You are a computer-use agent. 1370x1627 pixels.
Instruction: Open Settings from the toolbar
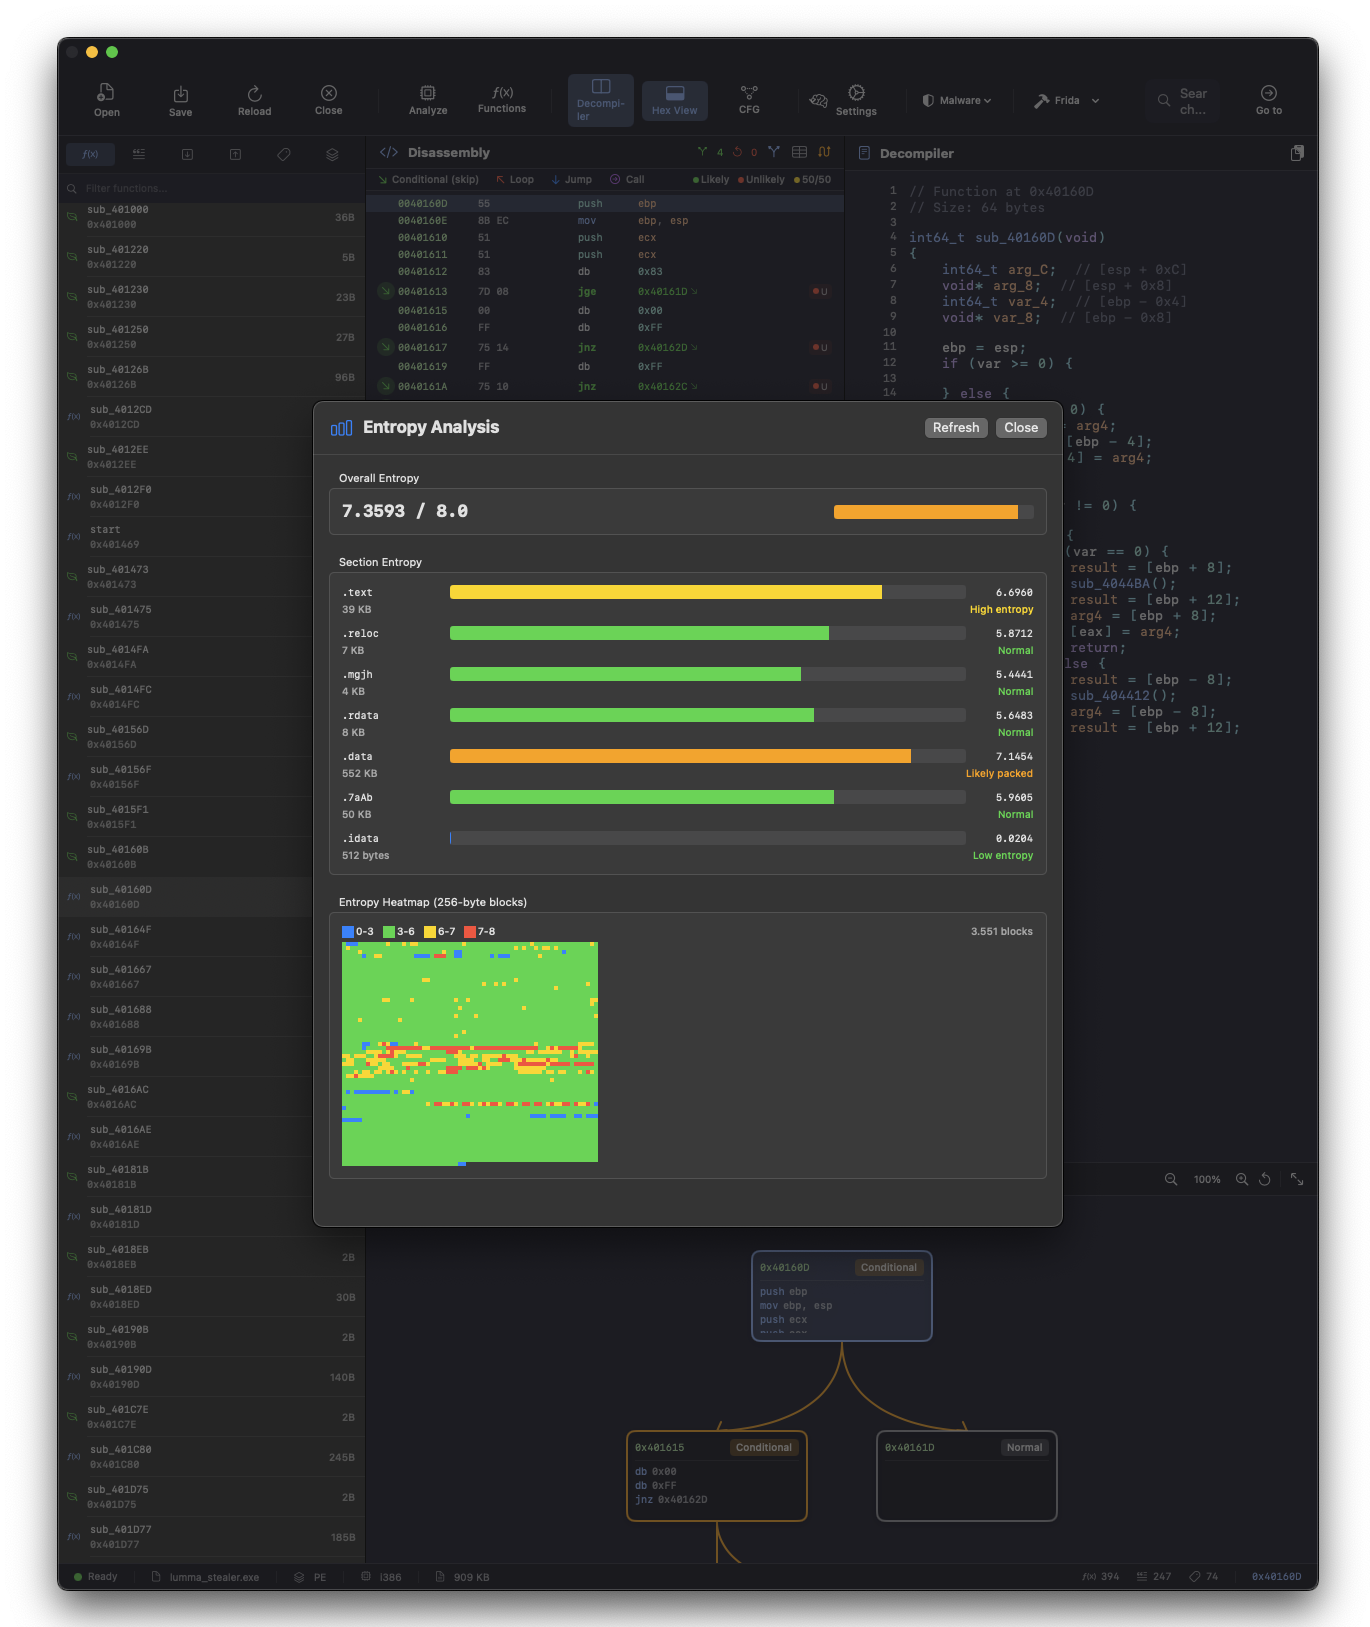coord(856,100)
